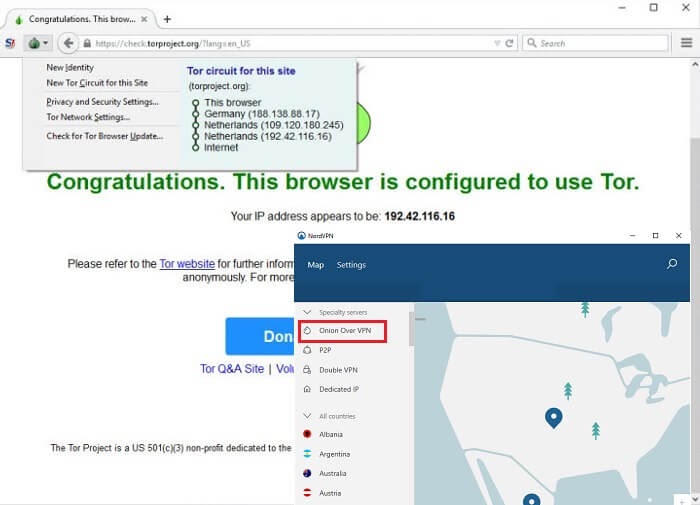Click the blue Donate button
700x505 pixels.
pos(260,336)
